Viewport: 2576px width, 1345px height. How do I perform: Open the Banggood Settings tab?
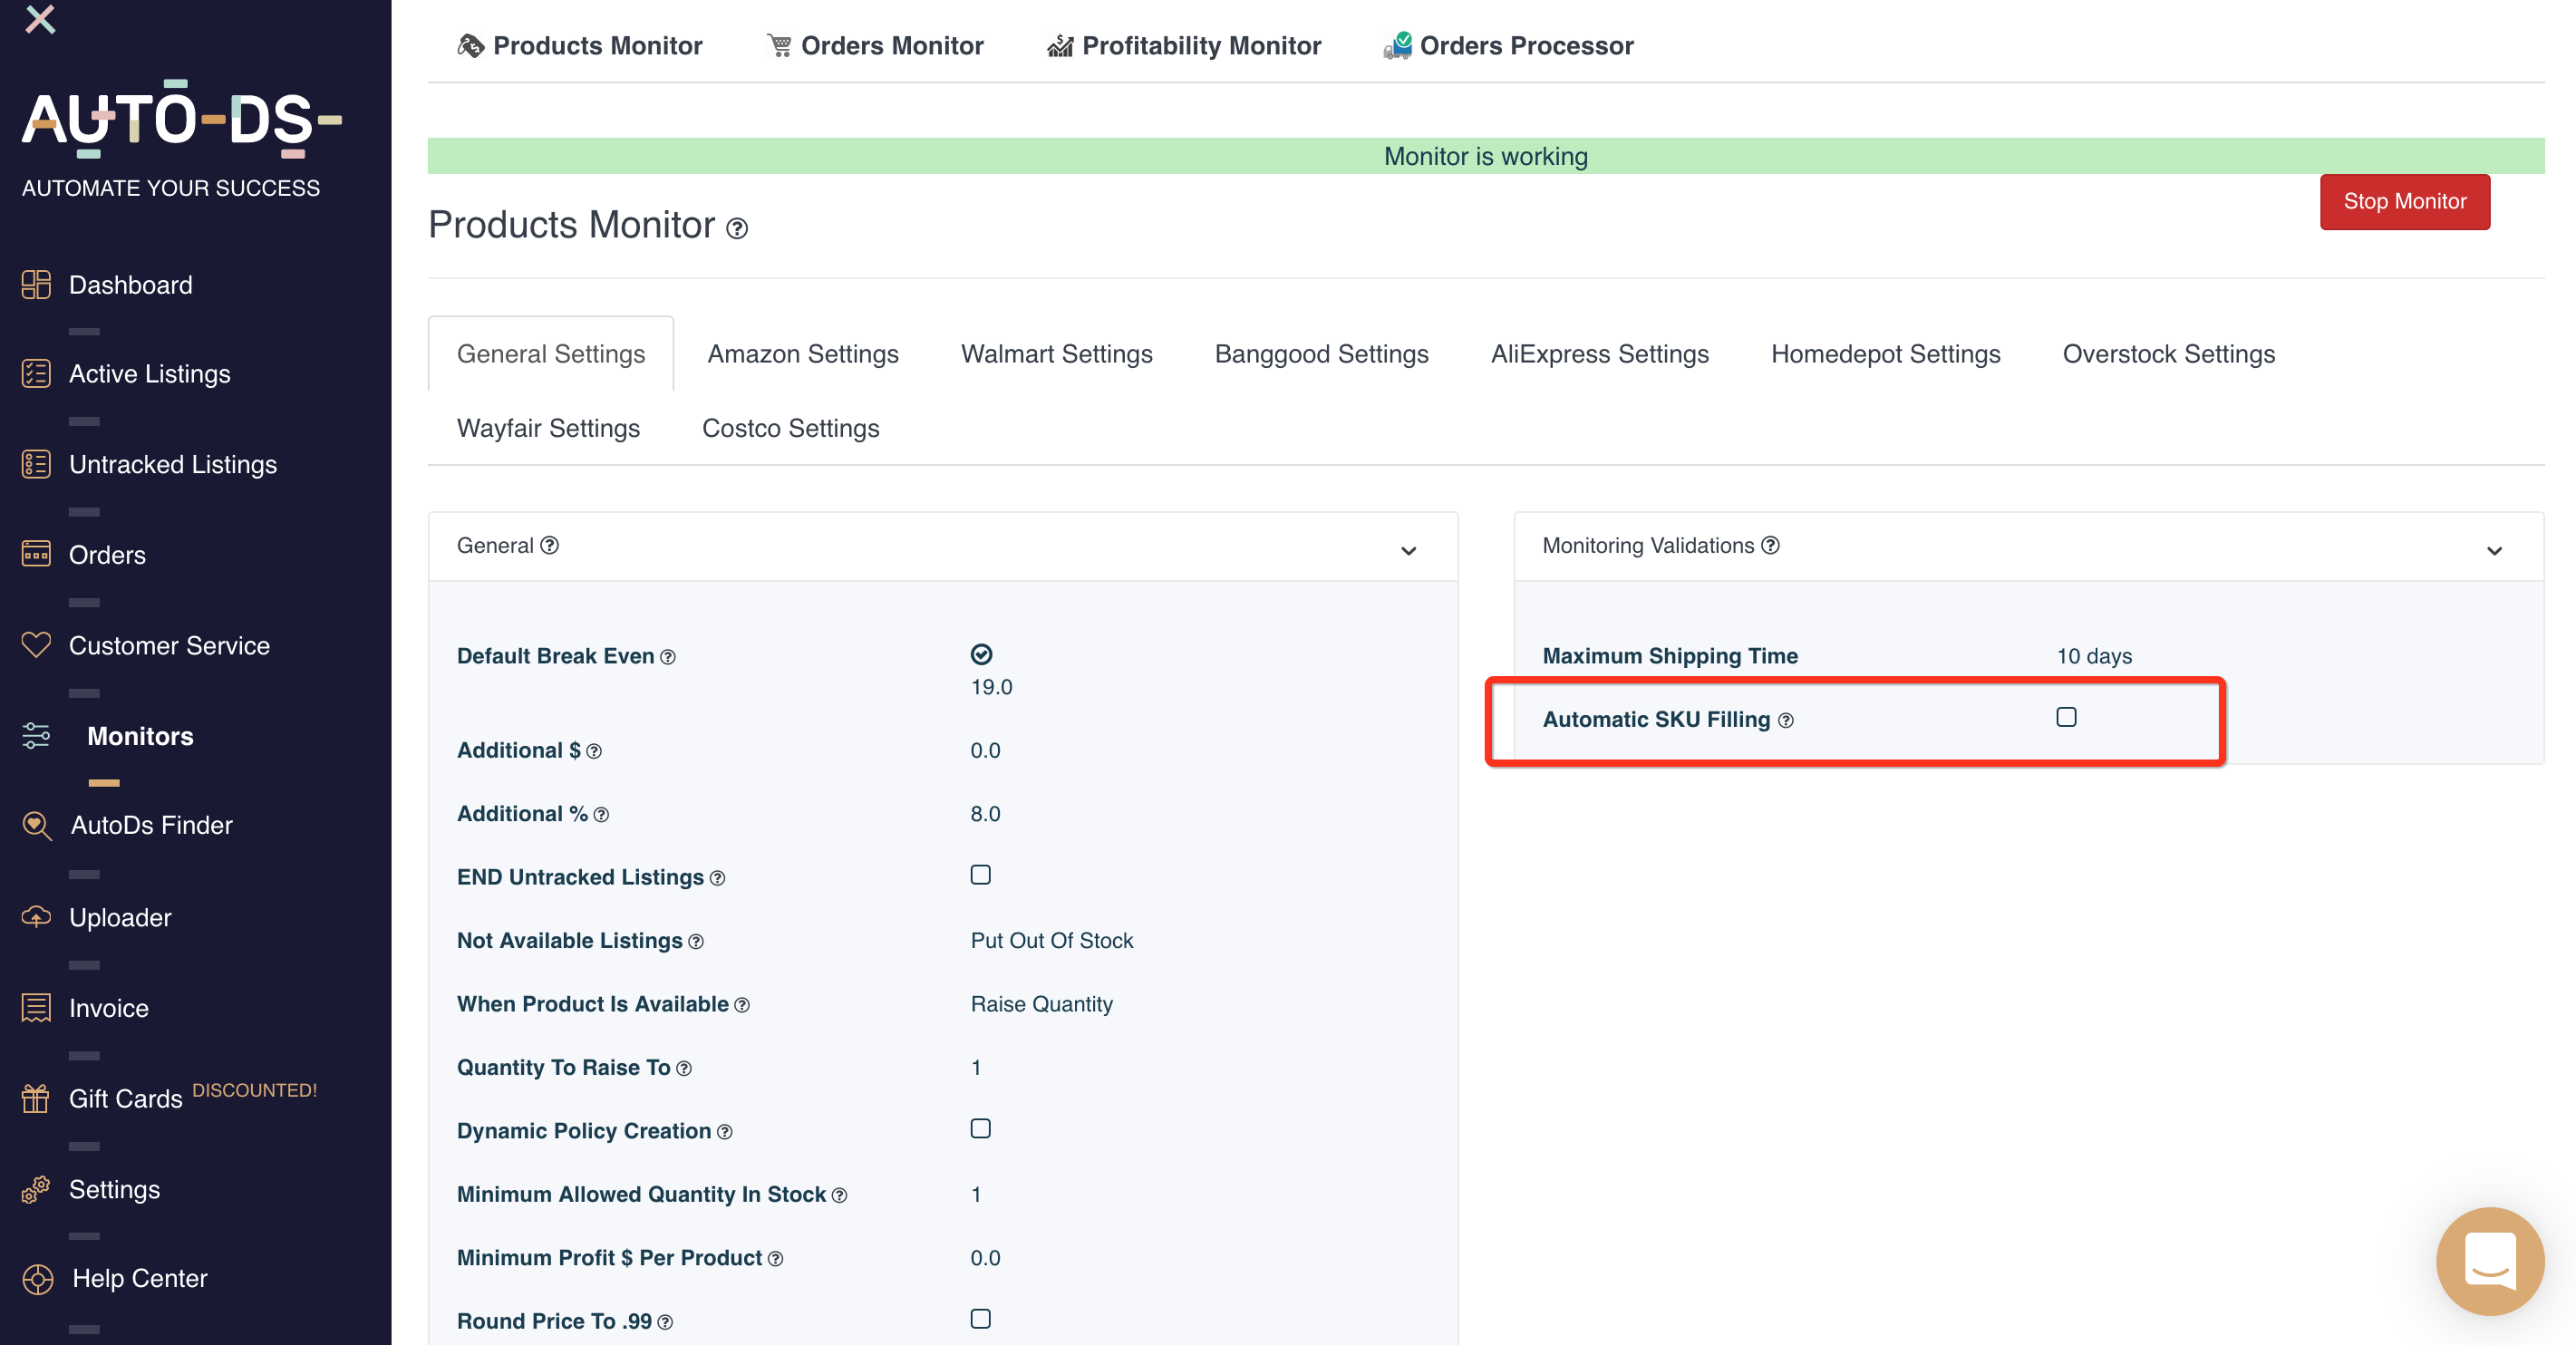pos(1321,353)
